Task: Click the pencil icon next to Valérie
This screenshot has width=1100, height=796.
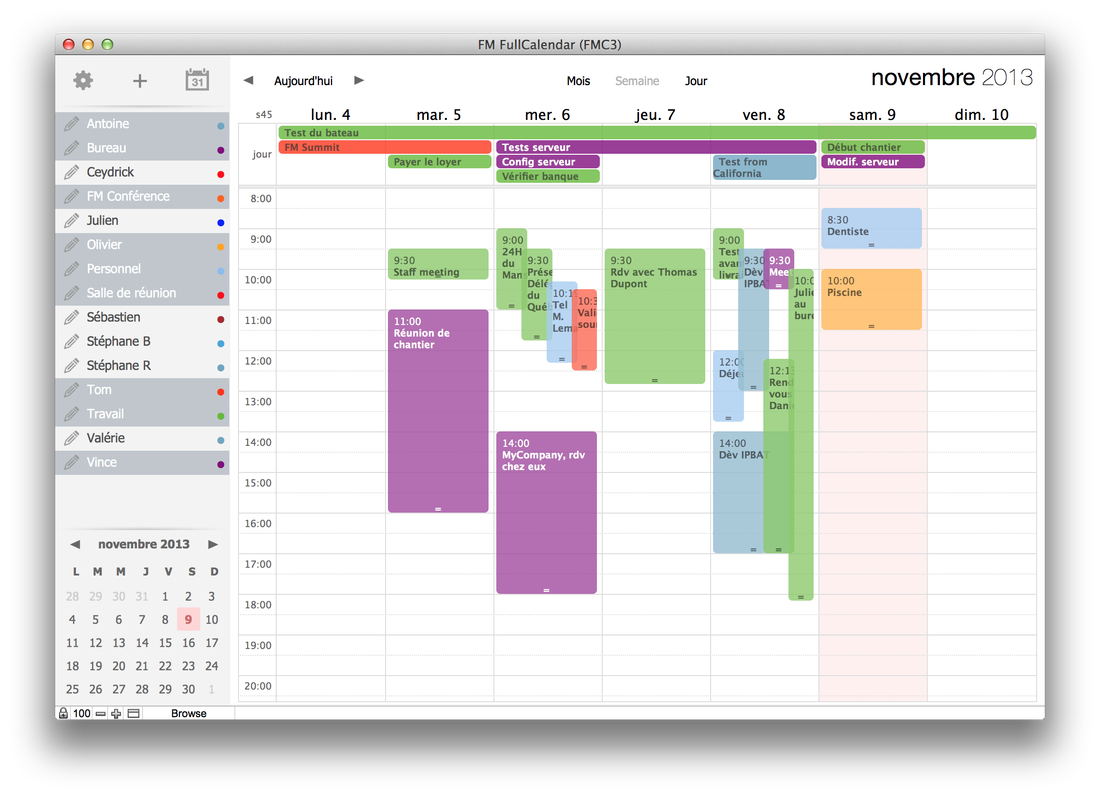Action: coord(71,438)
